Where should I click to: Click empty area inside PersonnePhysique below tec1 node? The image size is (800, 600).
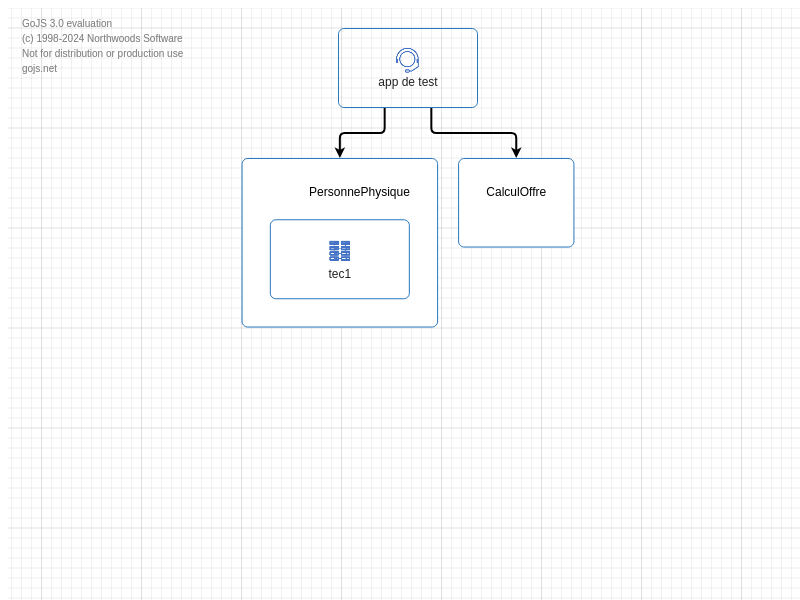[x=340, y=313]
